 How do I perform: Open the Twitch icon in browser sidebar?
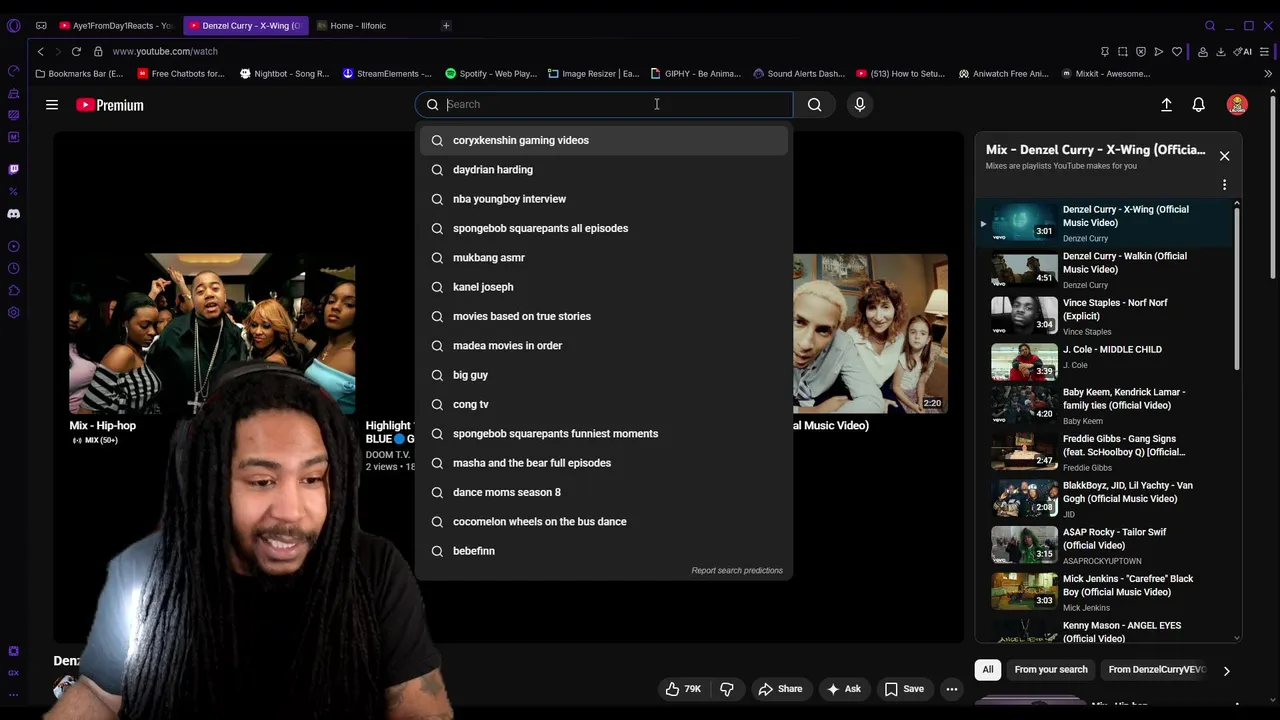(13, 169)
